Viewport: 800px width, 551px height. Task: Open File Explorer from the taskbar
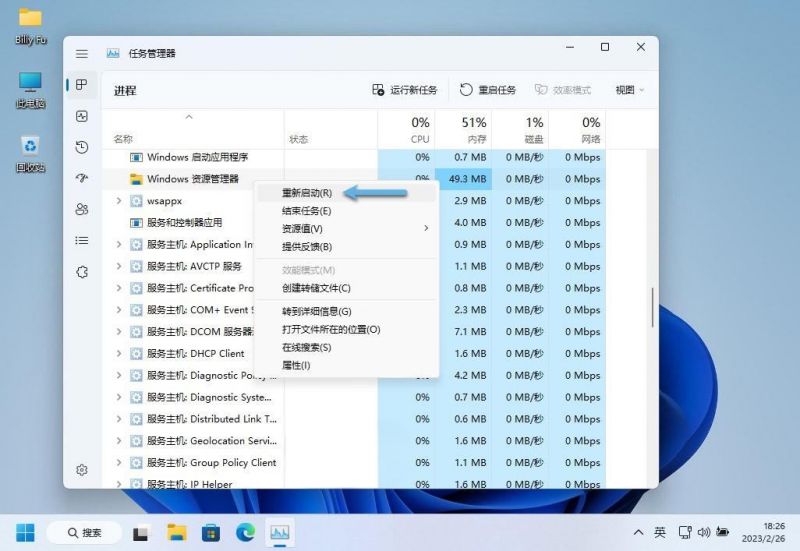177,533
